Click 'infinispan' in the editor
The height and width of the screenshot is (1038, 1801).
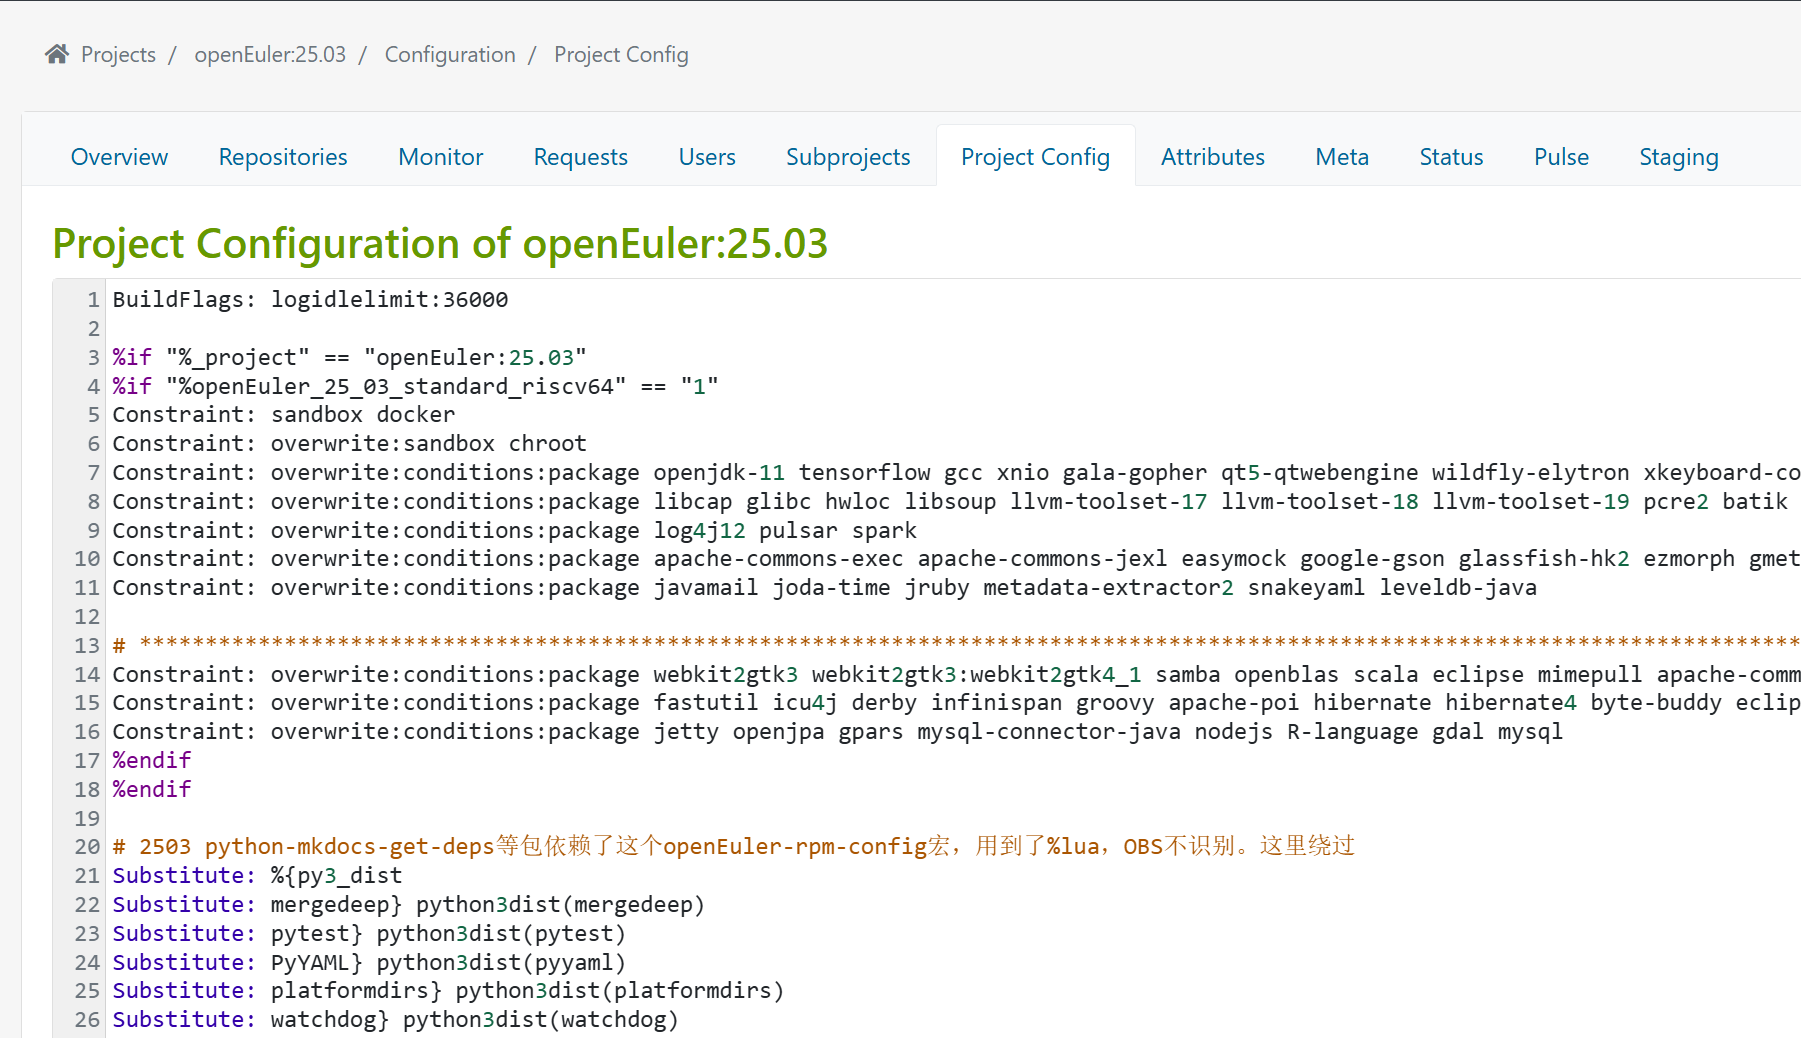pyautogui.click(x=997, y=703)
